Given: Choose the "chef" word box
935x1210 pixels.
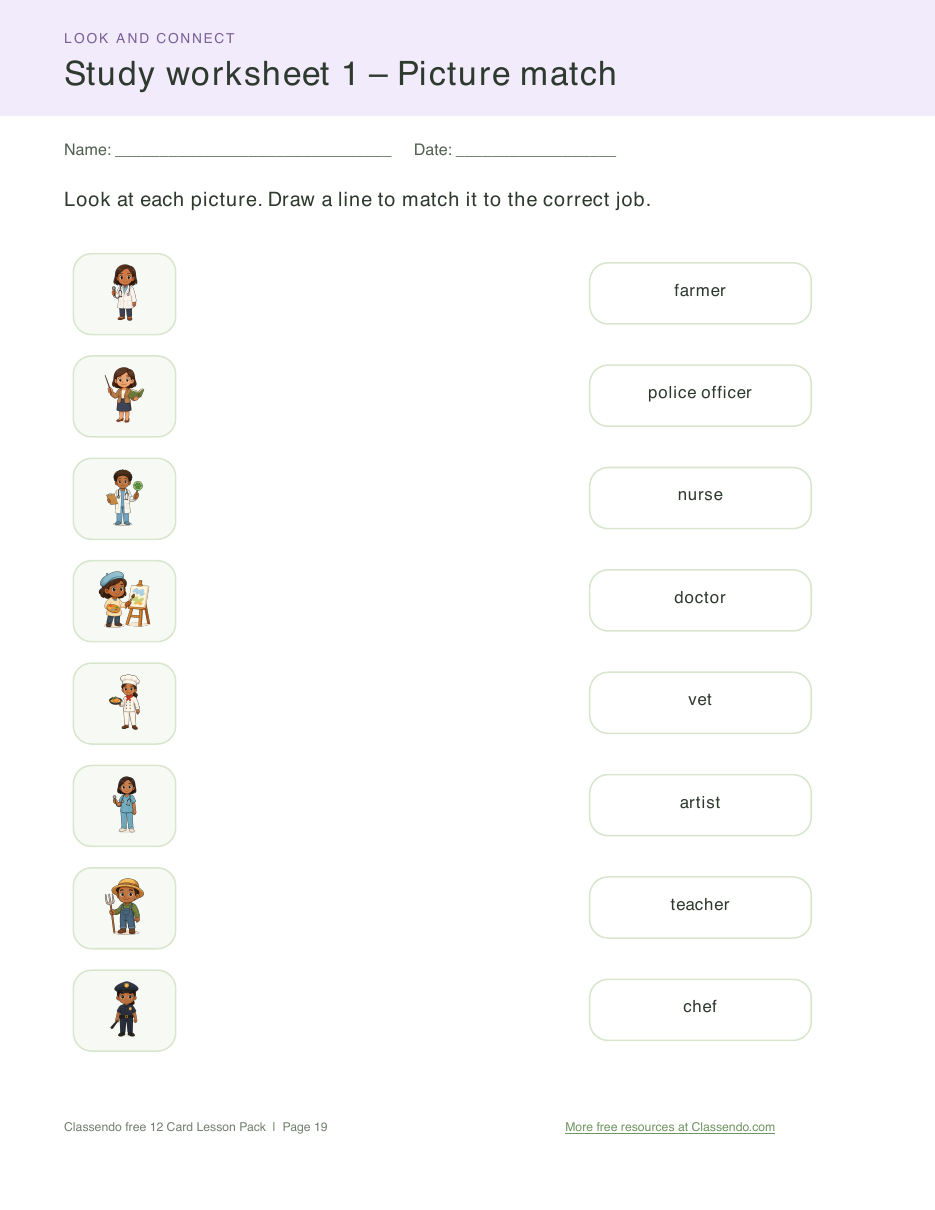Looking at the screenshot, I should pyautogui.click(x=700, y=1010).
